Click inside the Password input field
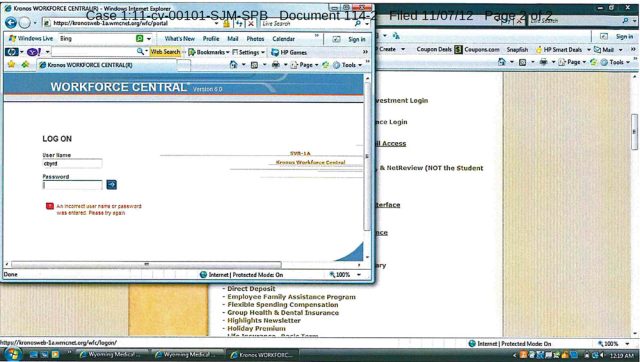The image size is (640, 362). pyautogui.click(x=72, y=185)
